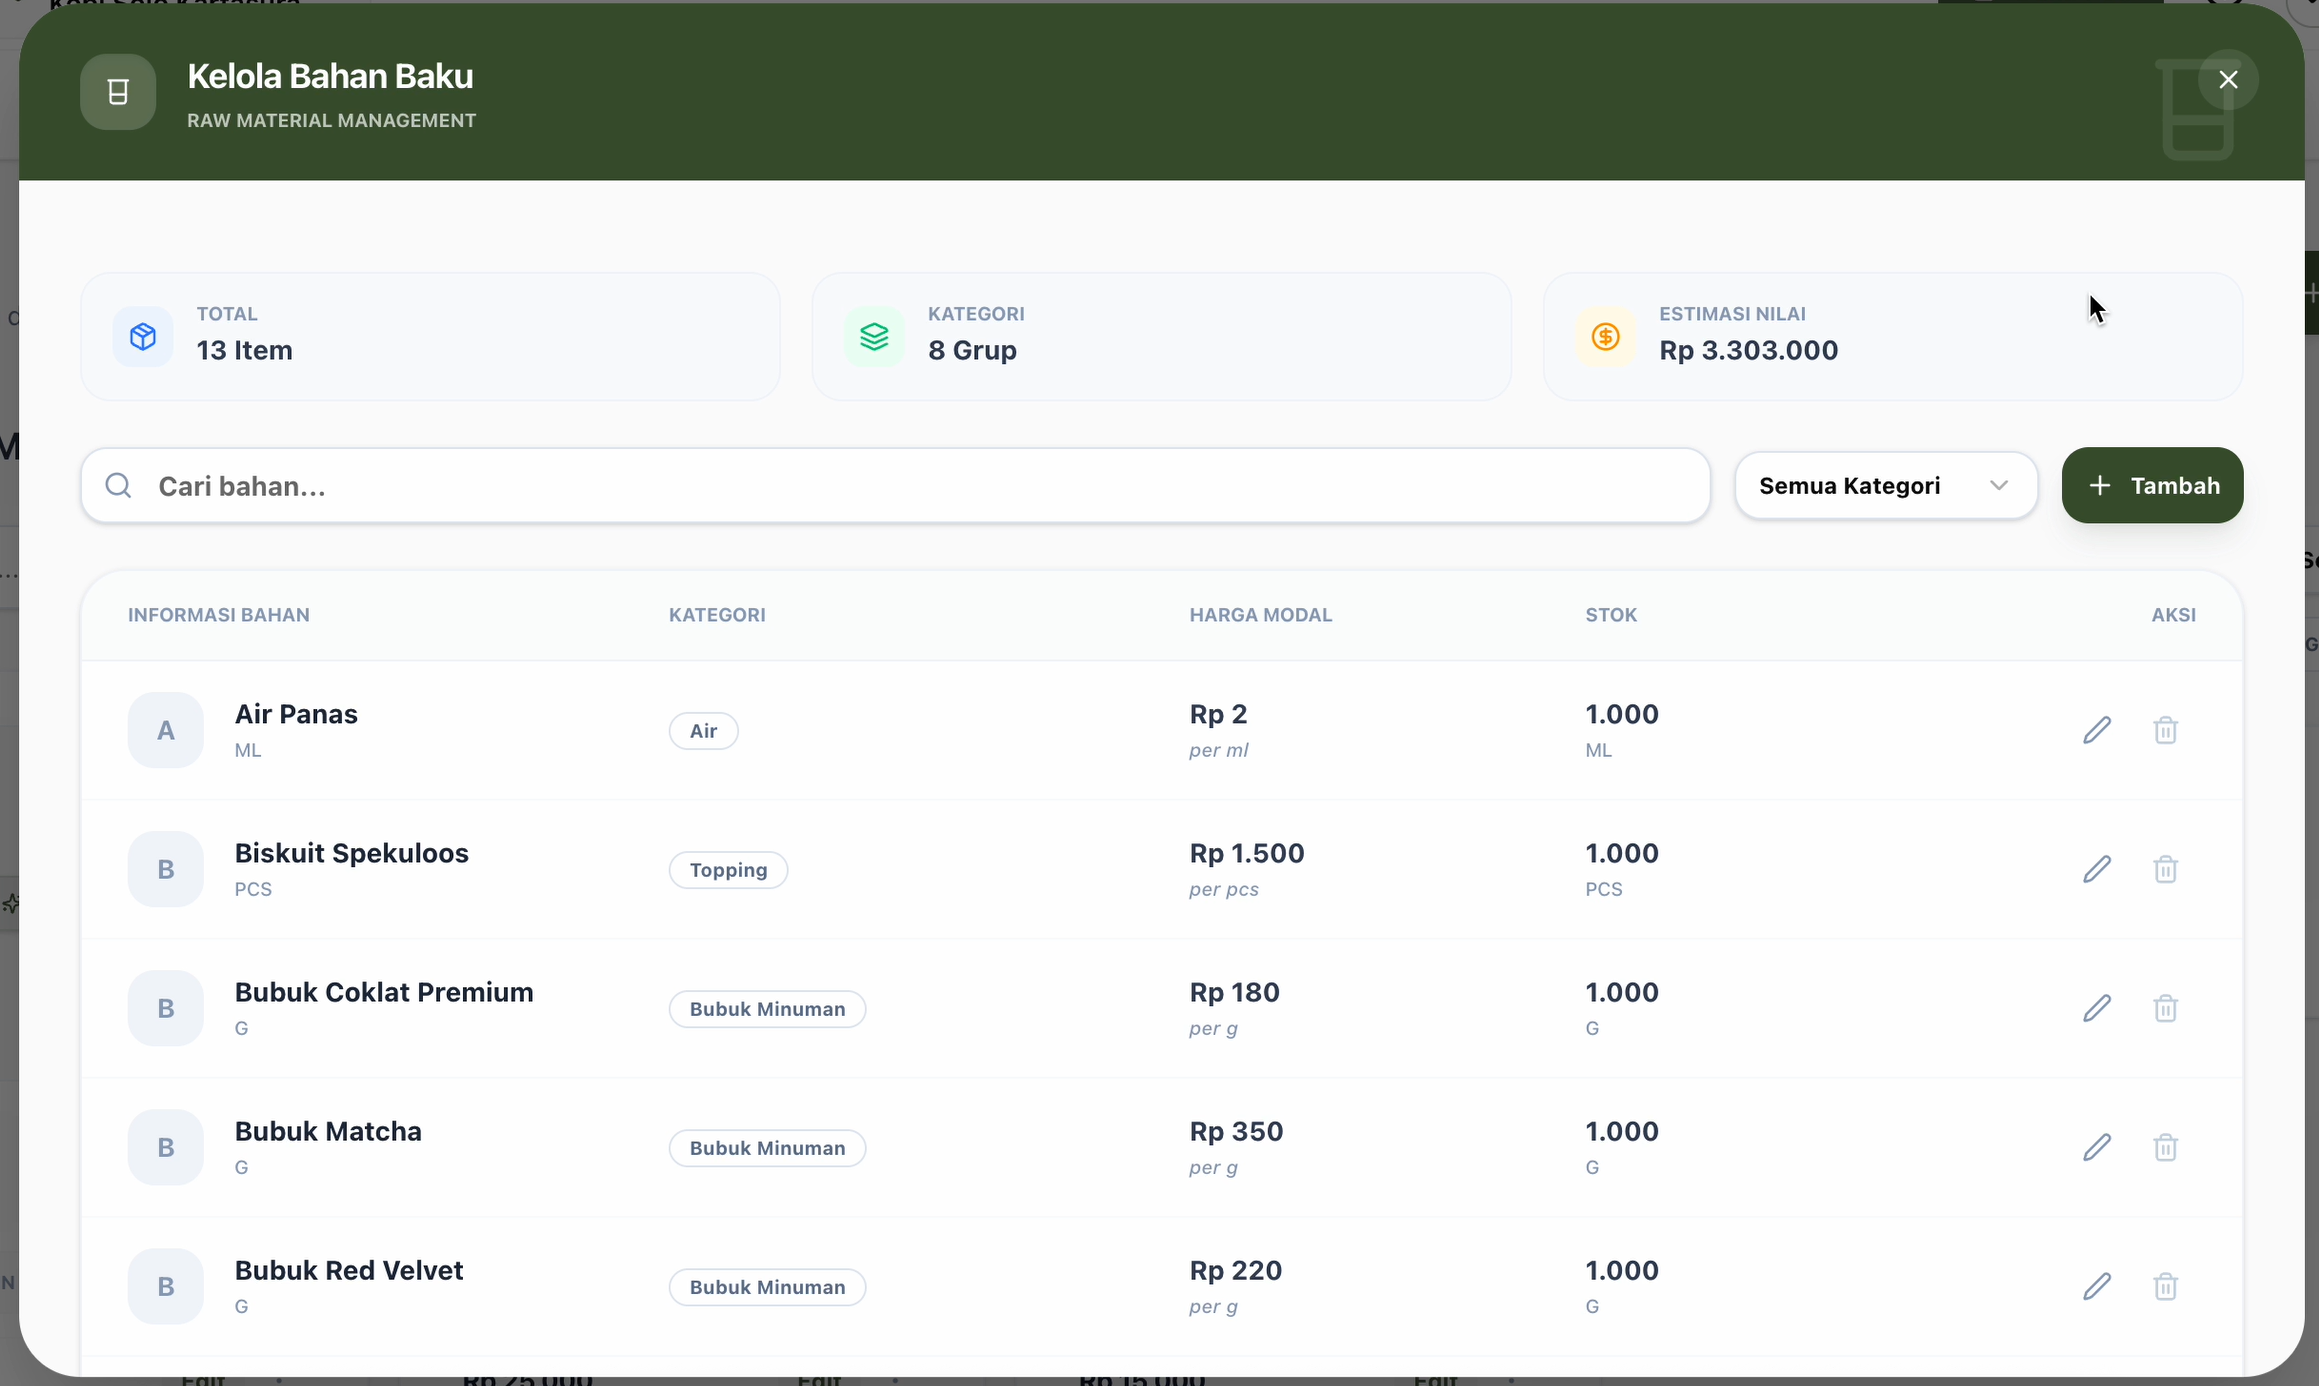Remove Bubuk Coklat Premium via trash icon
Image resolution: width=2319 pixels, height=1386 pixels.
pos(2165,1008)
